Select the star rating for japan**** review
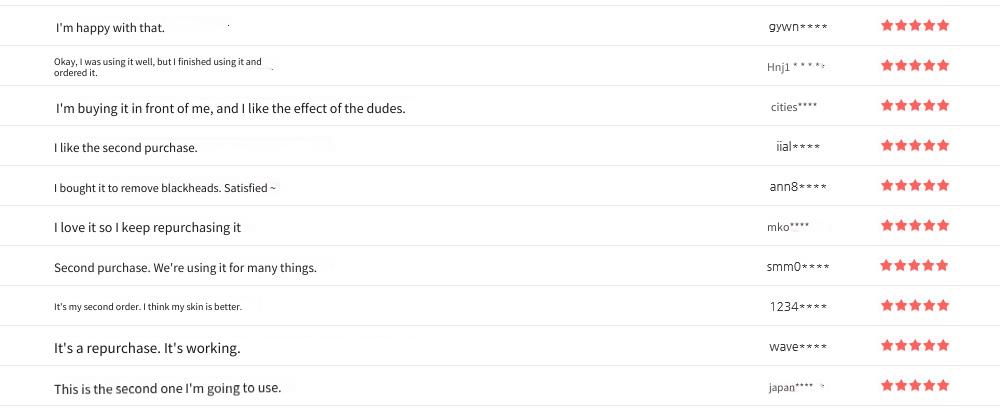Viewport: 1000px width, 415px height. pyautogui.click(x=915, y=386)
